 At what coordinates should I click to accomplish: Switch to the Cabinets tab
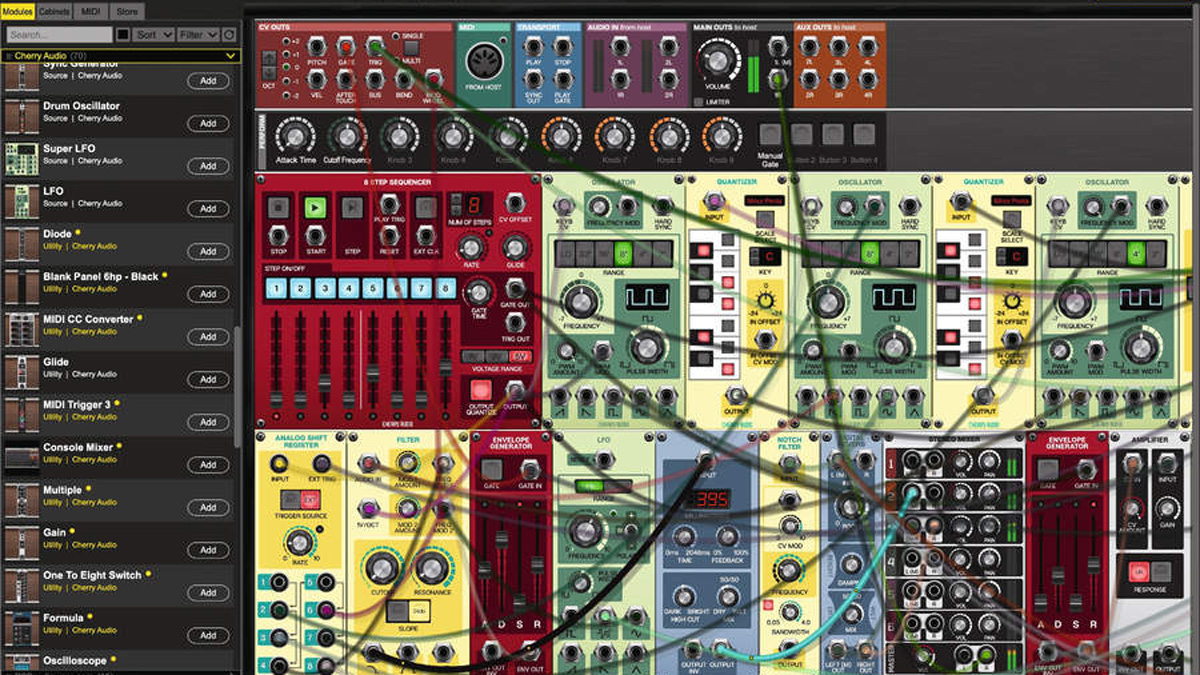click(x=54, y=11)
